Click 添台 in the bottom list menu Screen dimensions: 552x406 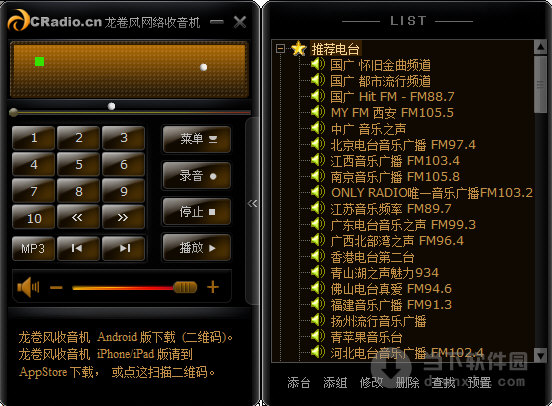299,382
